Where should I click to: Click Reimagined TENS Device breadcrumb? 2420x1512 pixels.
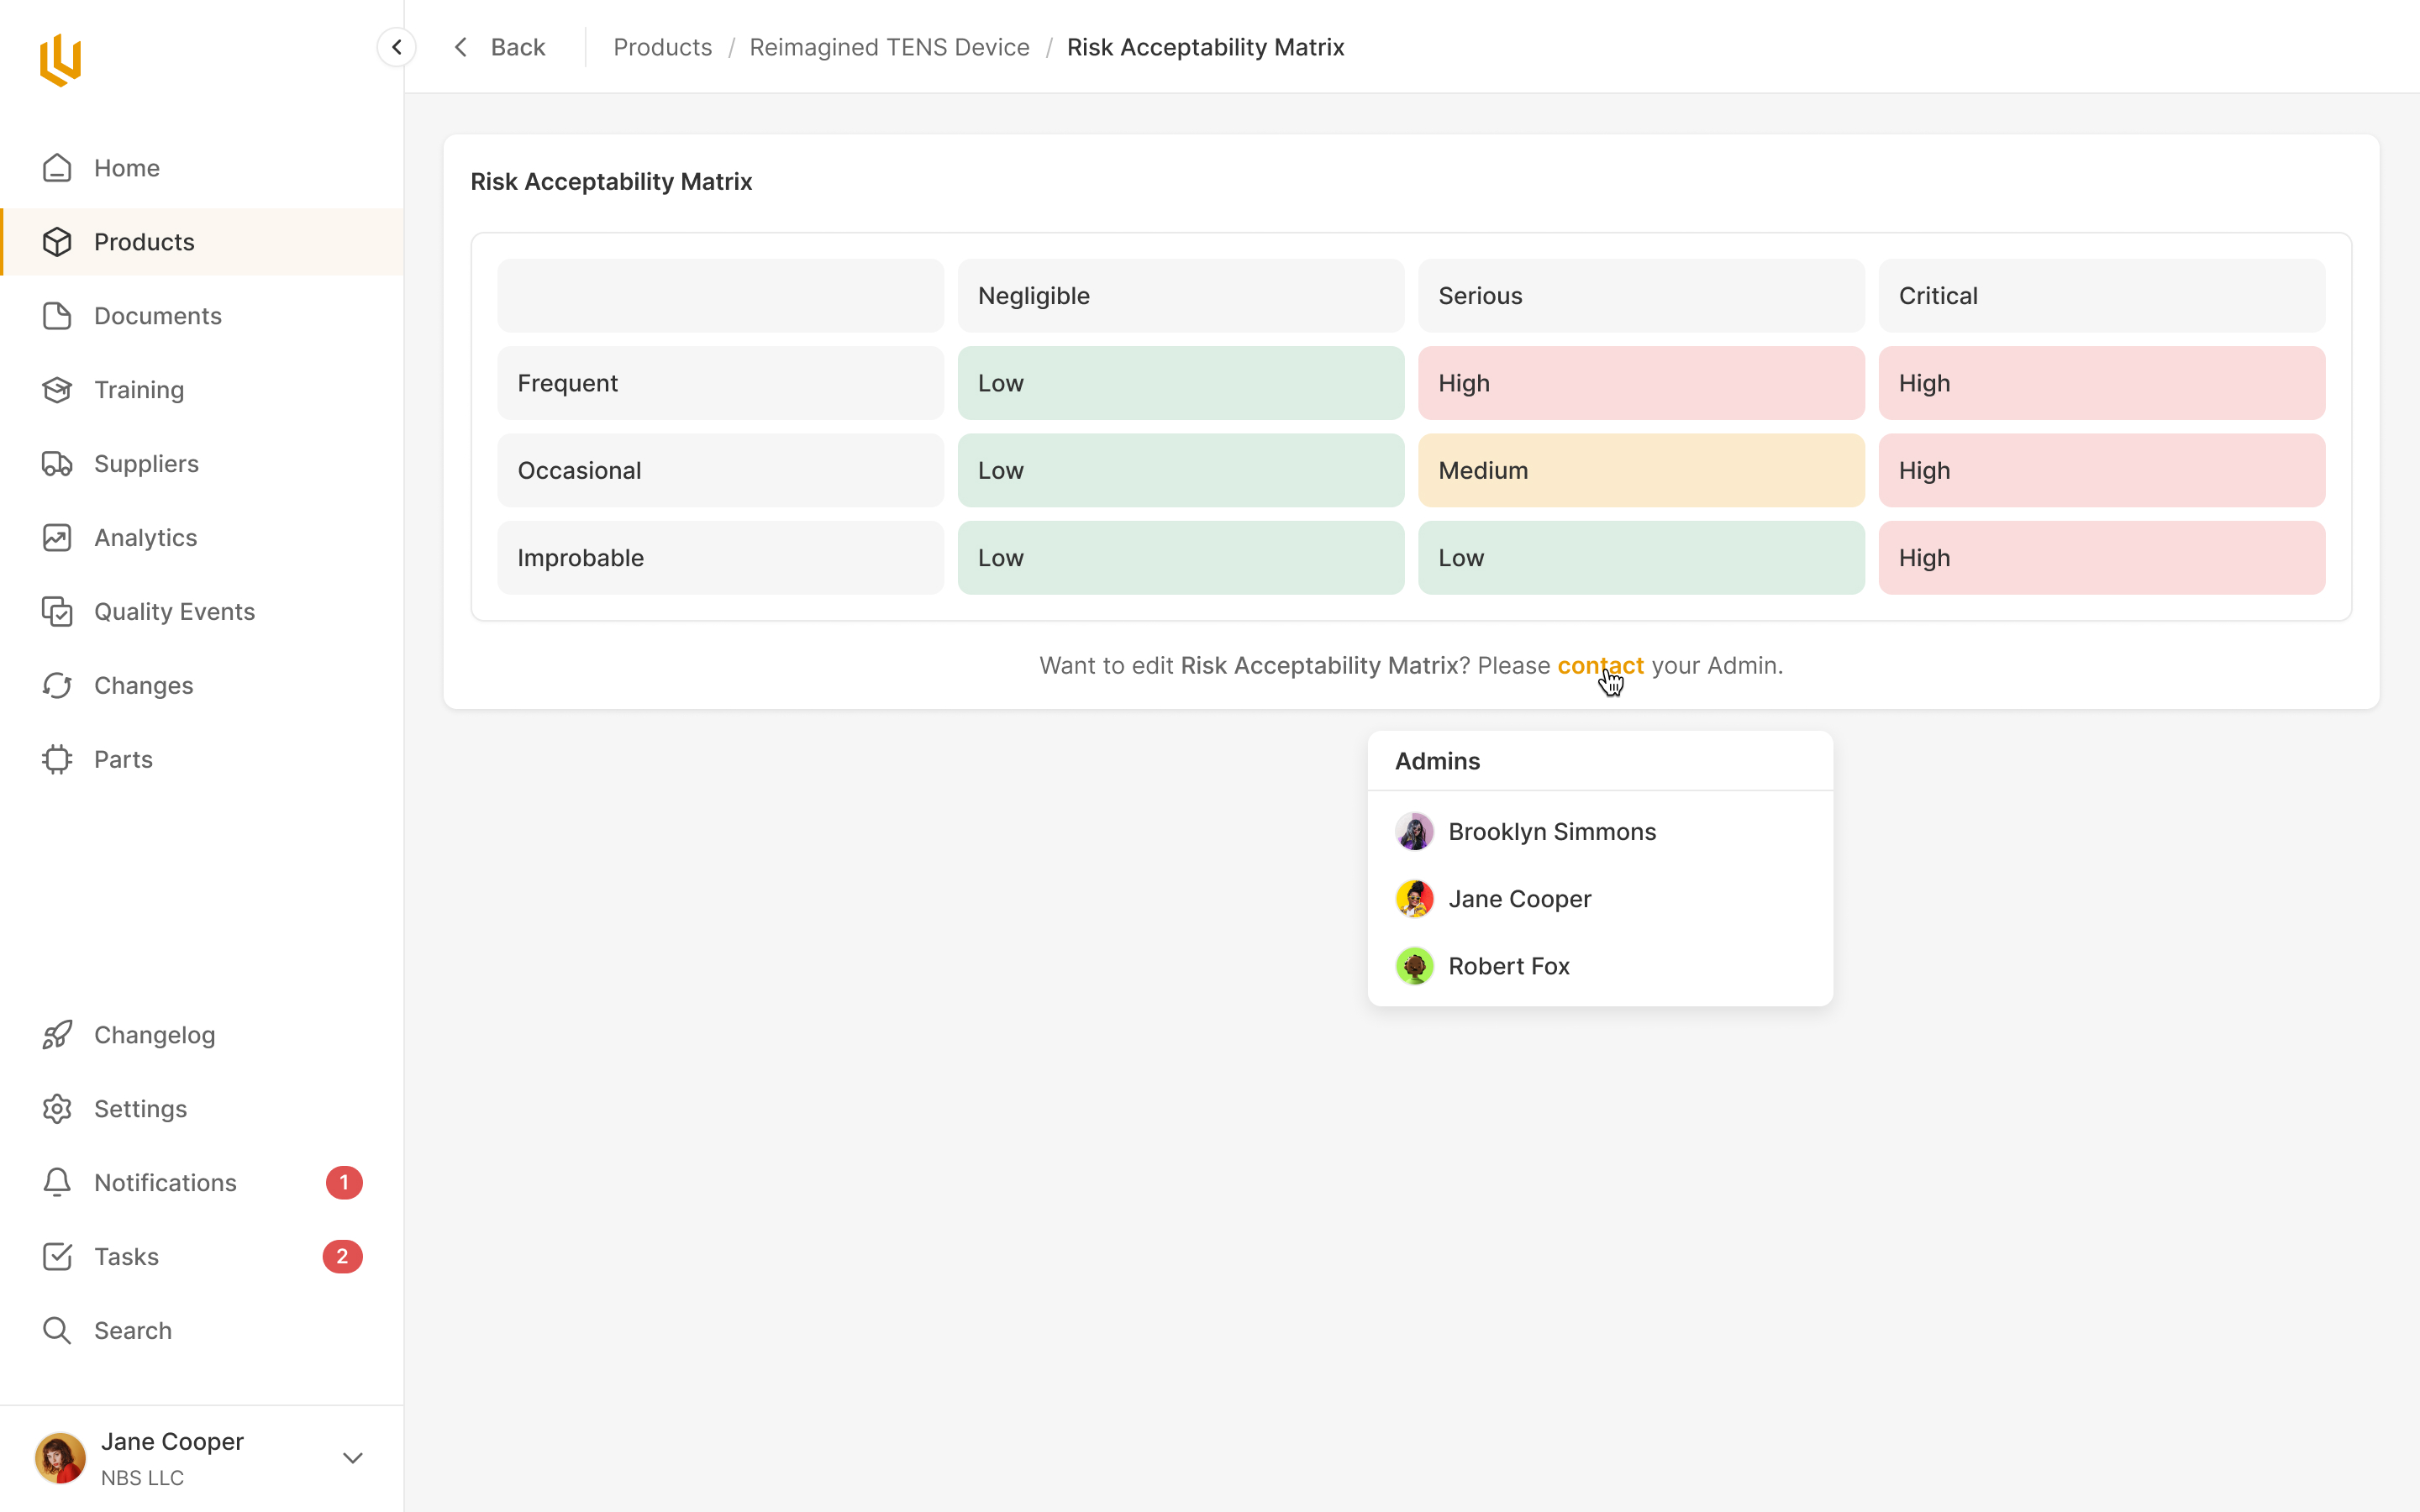click(x=889, y=47)
